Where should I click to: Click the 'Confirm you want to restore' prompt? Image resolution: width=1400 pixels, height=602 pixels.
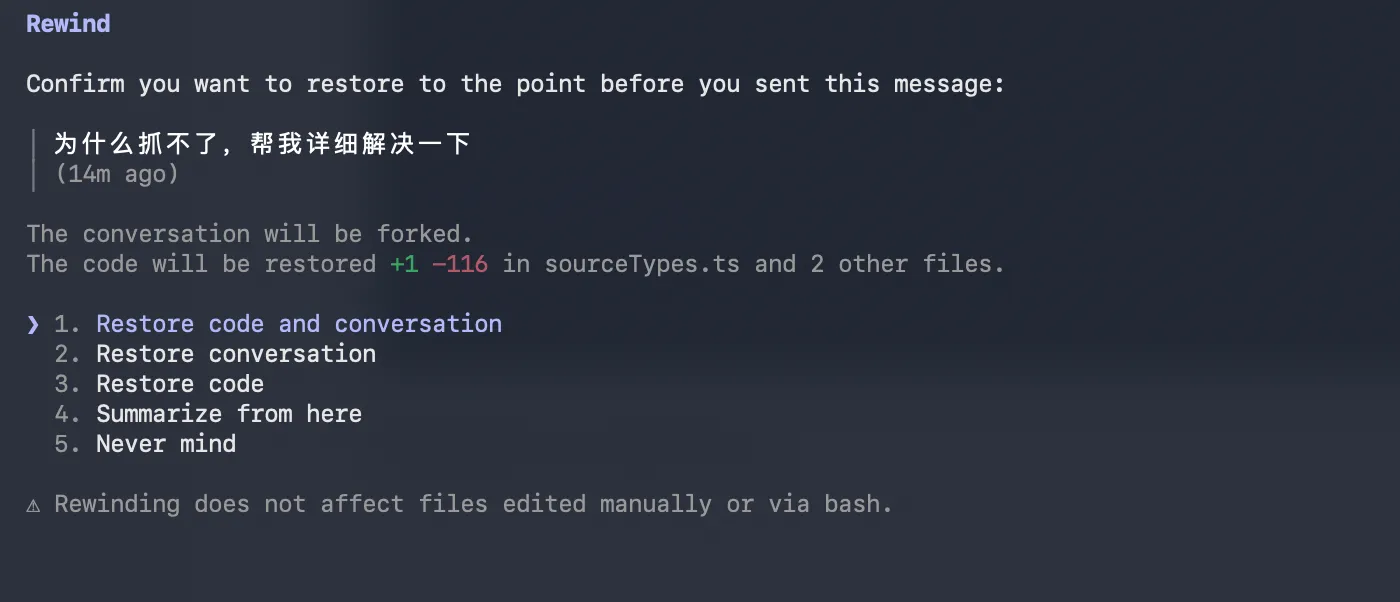point(515,84)
